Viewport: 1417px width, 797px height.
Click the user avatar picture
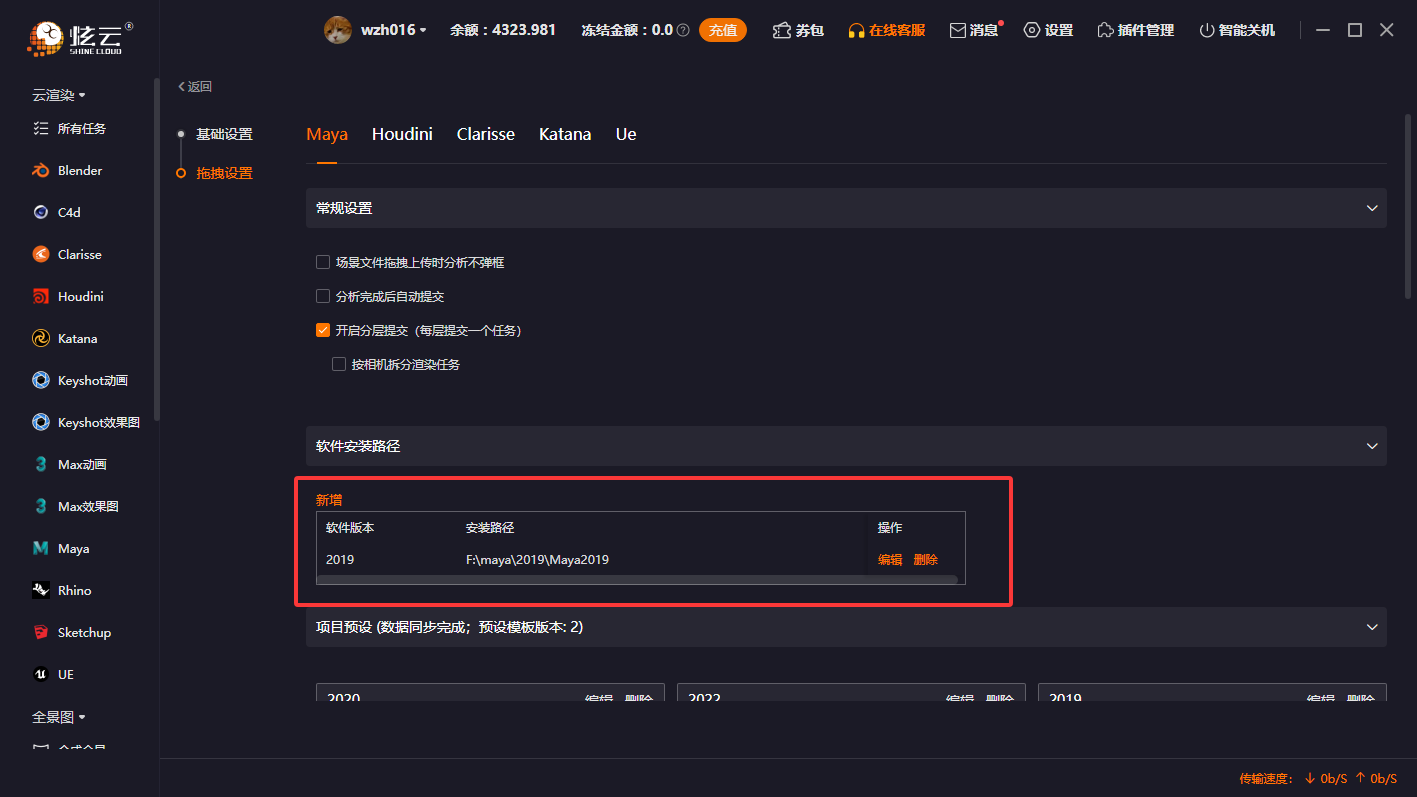click(338, 30)
